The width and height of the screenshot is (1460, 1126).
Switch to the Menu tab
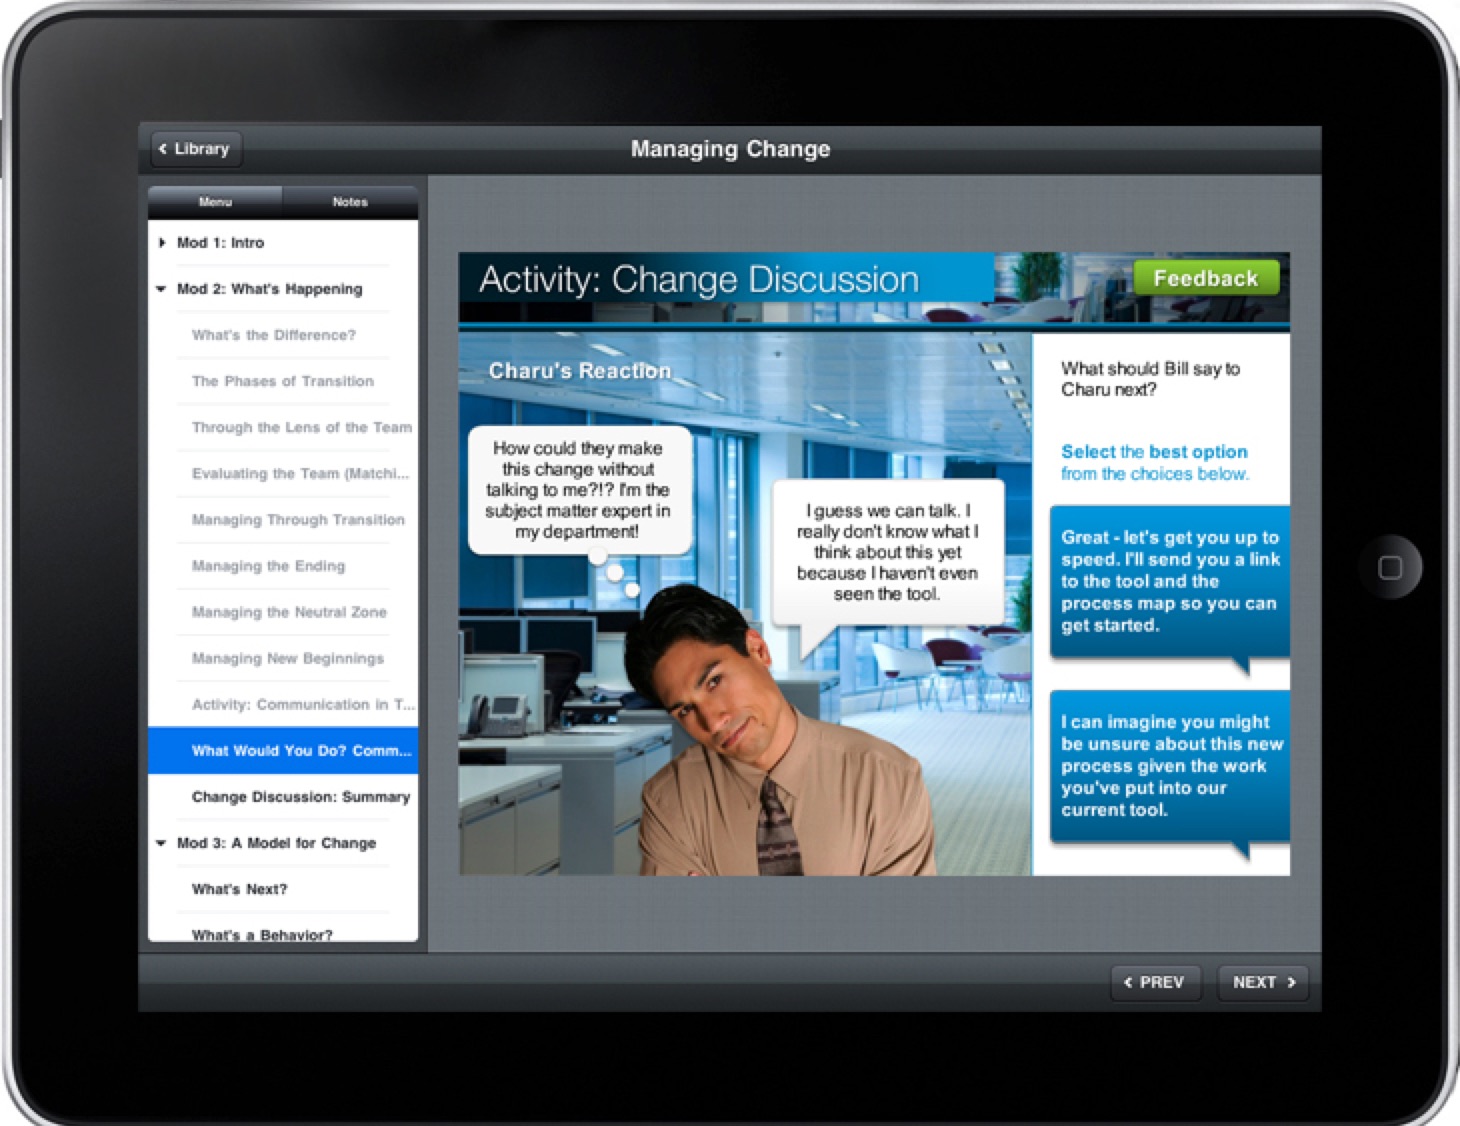pos(215,202)
